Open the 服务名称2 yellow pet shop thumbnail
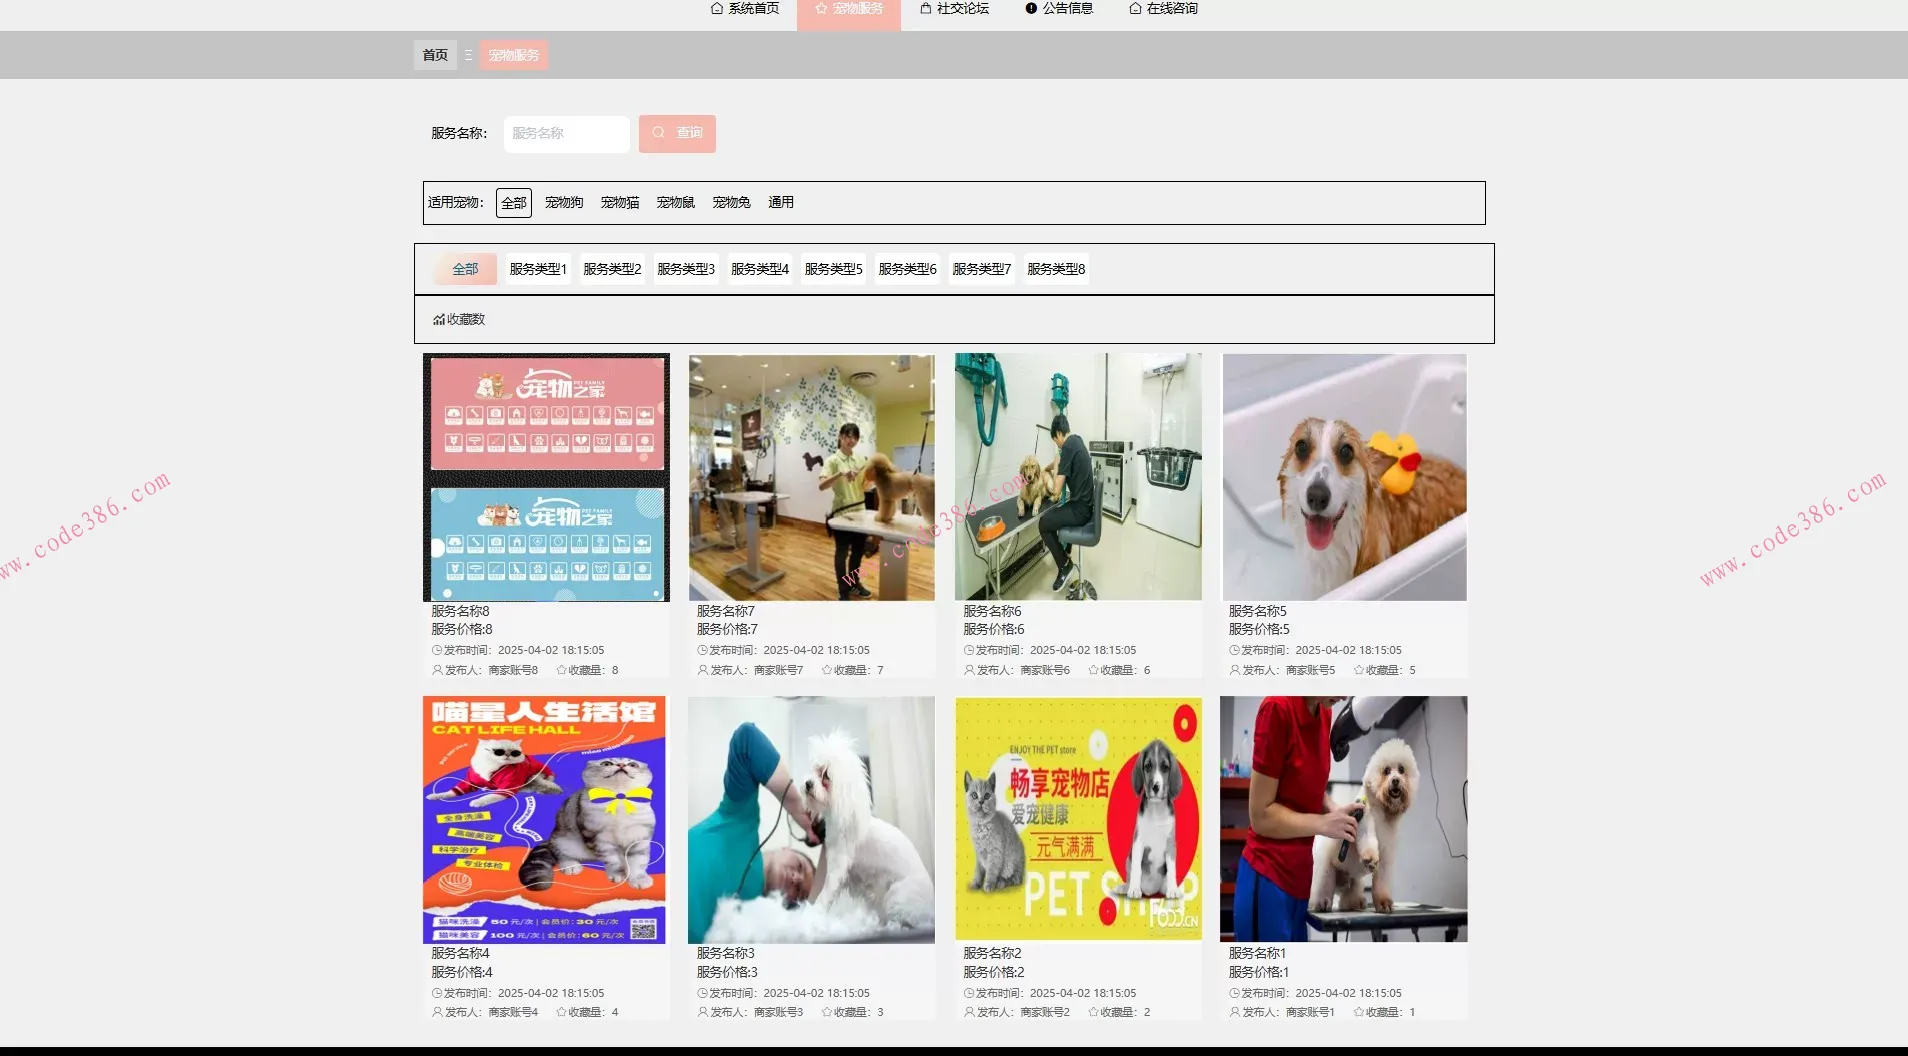This screenshot has height=1056, width=1908. tap(1078, 820)
